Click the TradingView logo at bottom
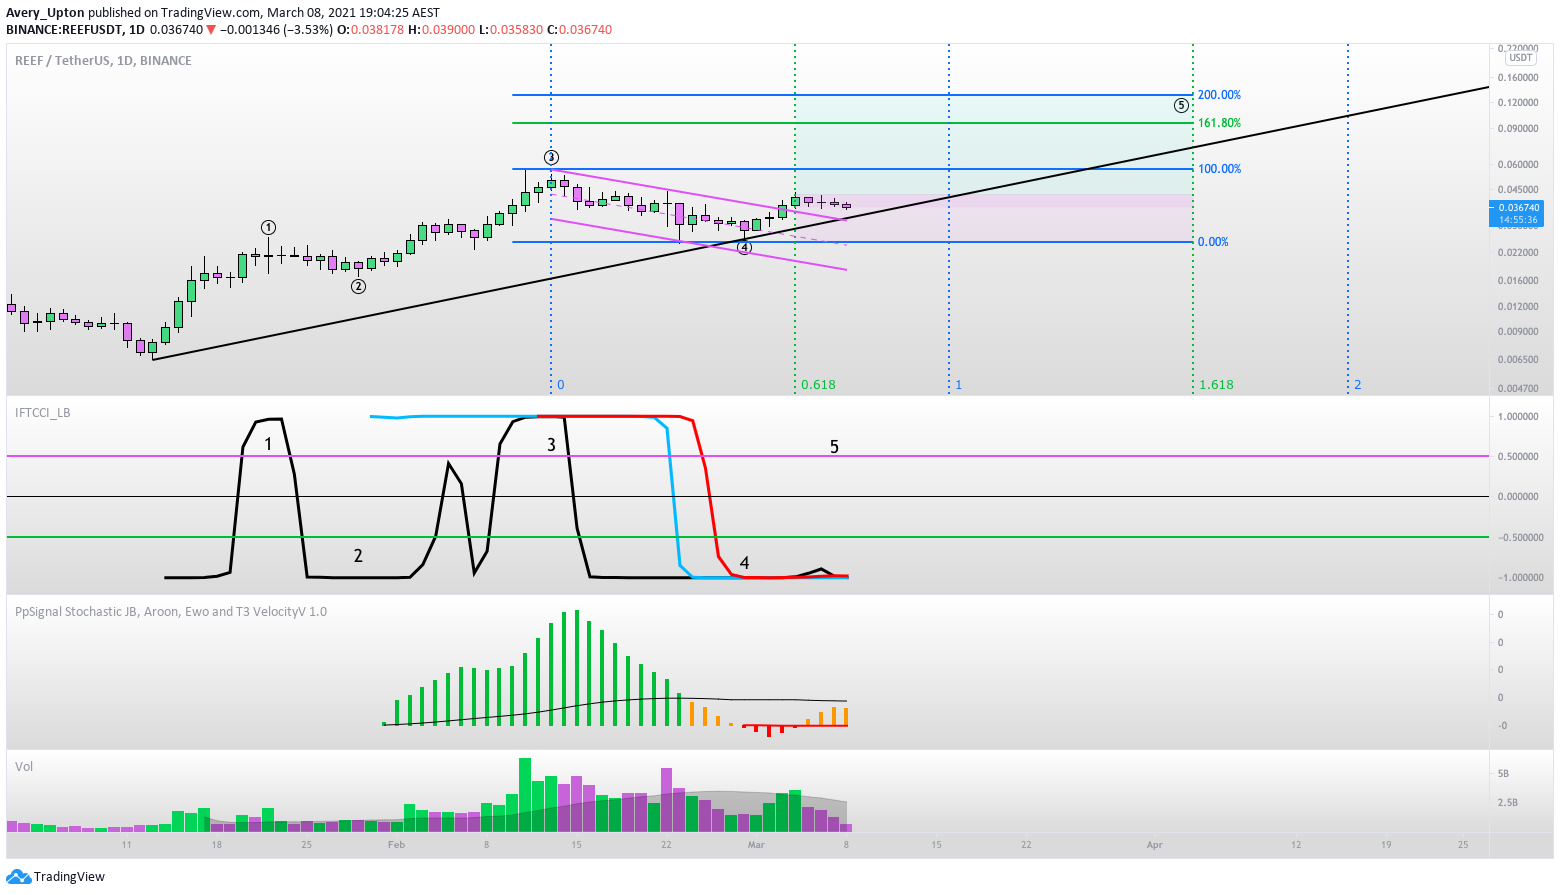The height and width of the screenshot is (895, 1560). tap(55, 876)
